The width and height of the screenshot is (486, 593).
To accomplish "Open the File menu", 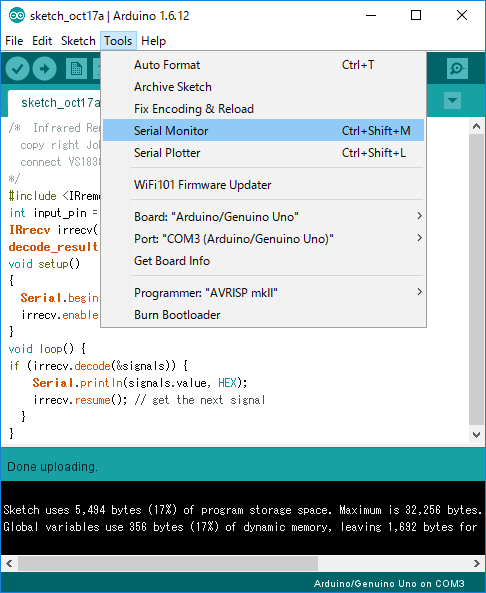I will (14, 41).
